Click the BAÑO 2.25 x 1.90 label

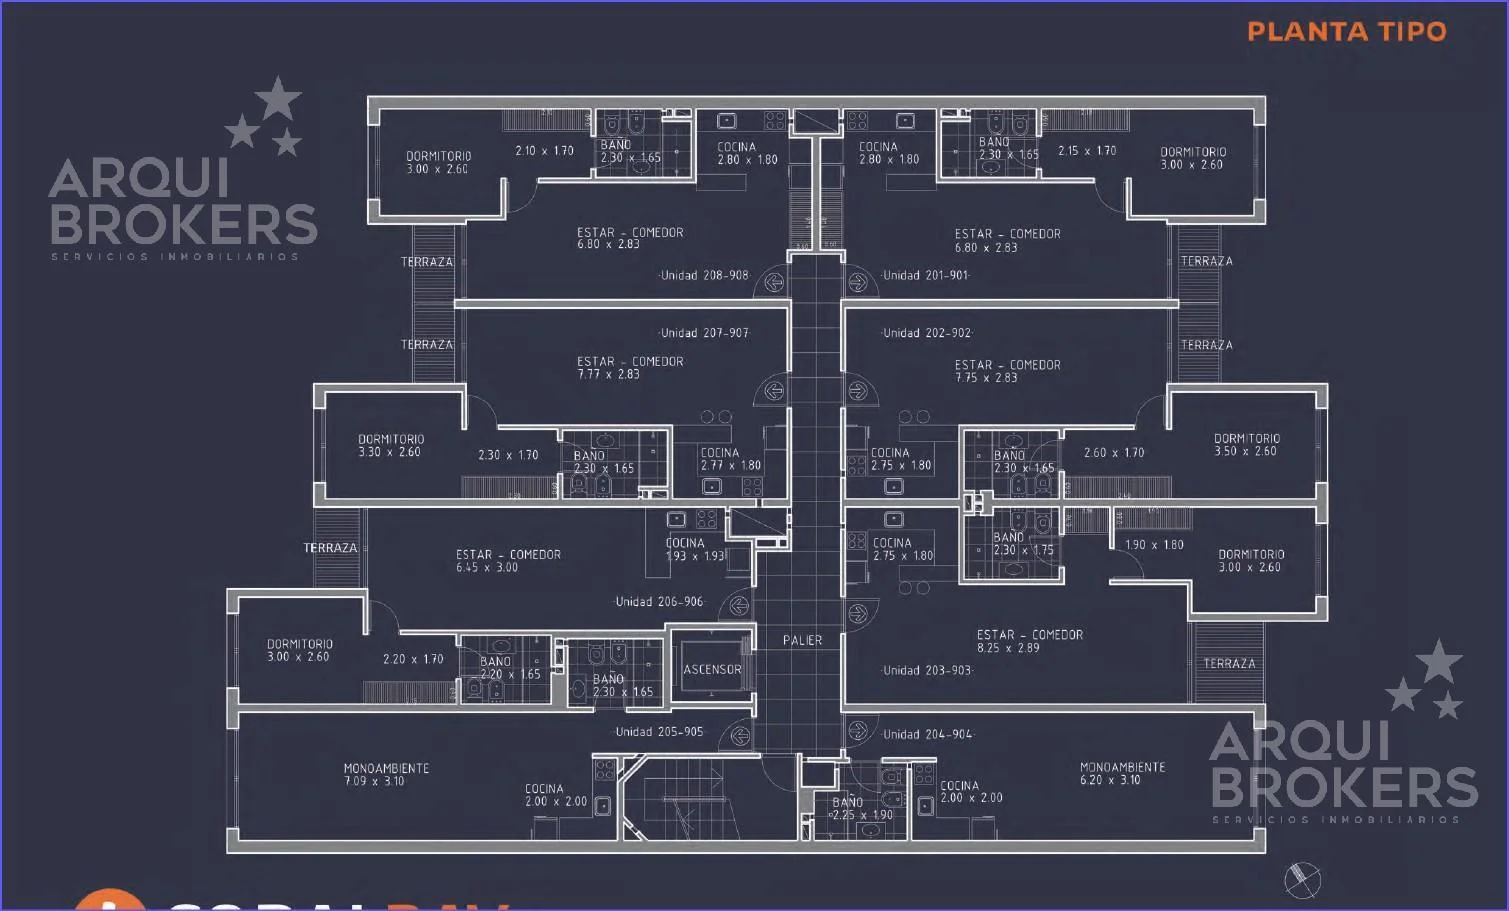coord(861,809)
